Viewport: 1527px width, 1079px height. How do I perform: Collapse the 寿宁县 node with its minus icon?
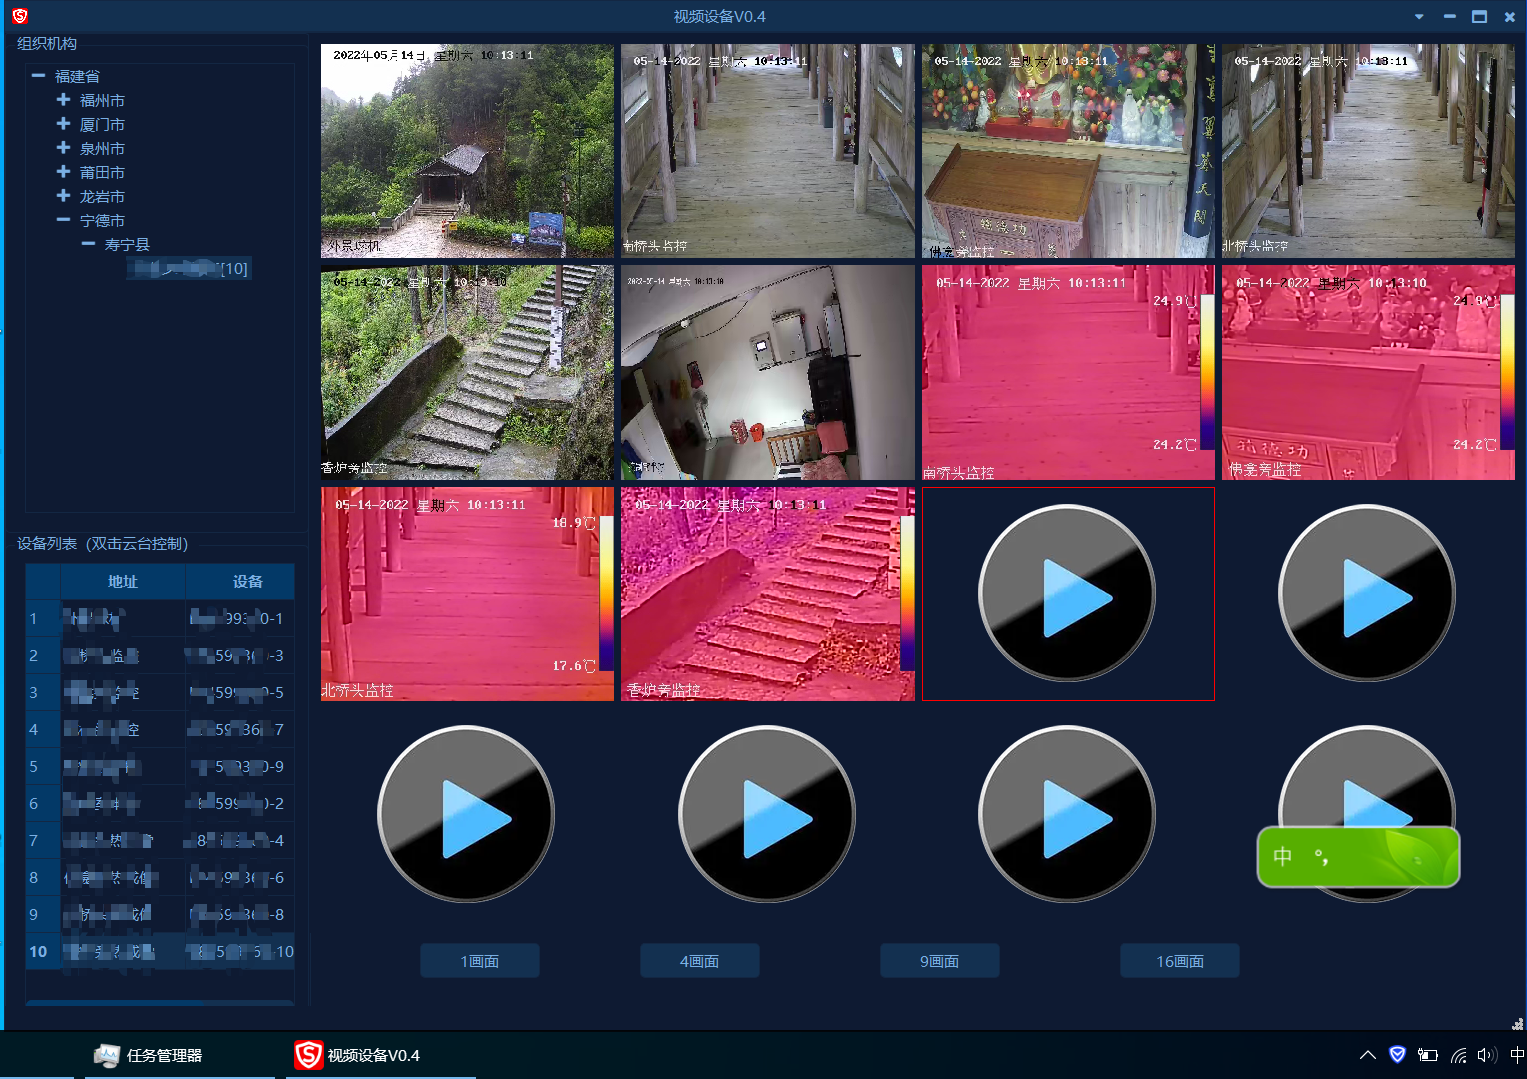[x=88, y=244]
